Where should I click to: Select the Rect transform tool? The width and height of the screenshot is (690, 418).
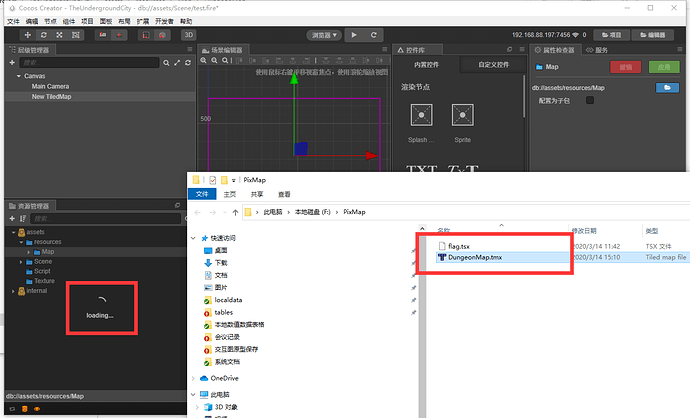[x=76, y=35]
